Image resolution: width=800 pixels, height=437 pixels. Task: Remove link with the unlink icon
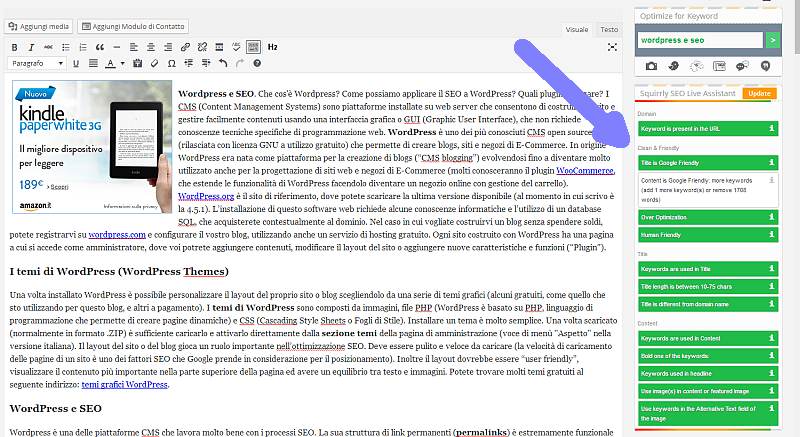202,47
